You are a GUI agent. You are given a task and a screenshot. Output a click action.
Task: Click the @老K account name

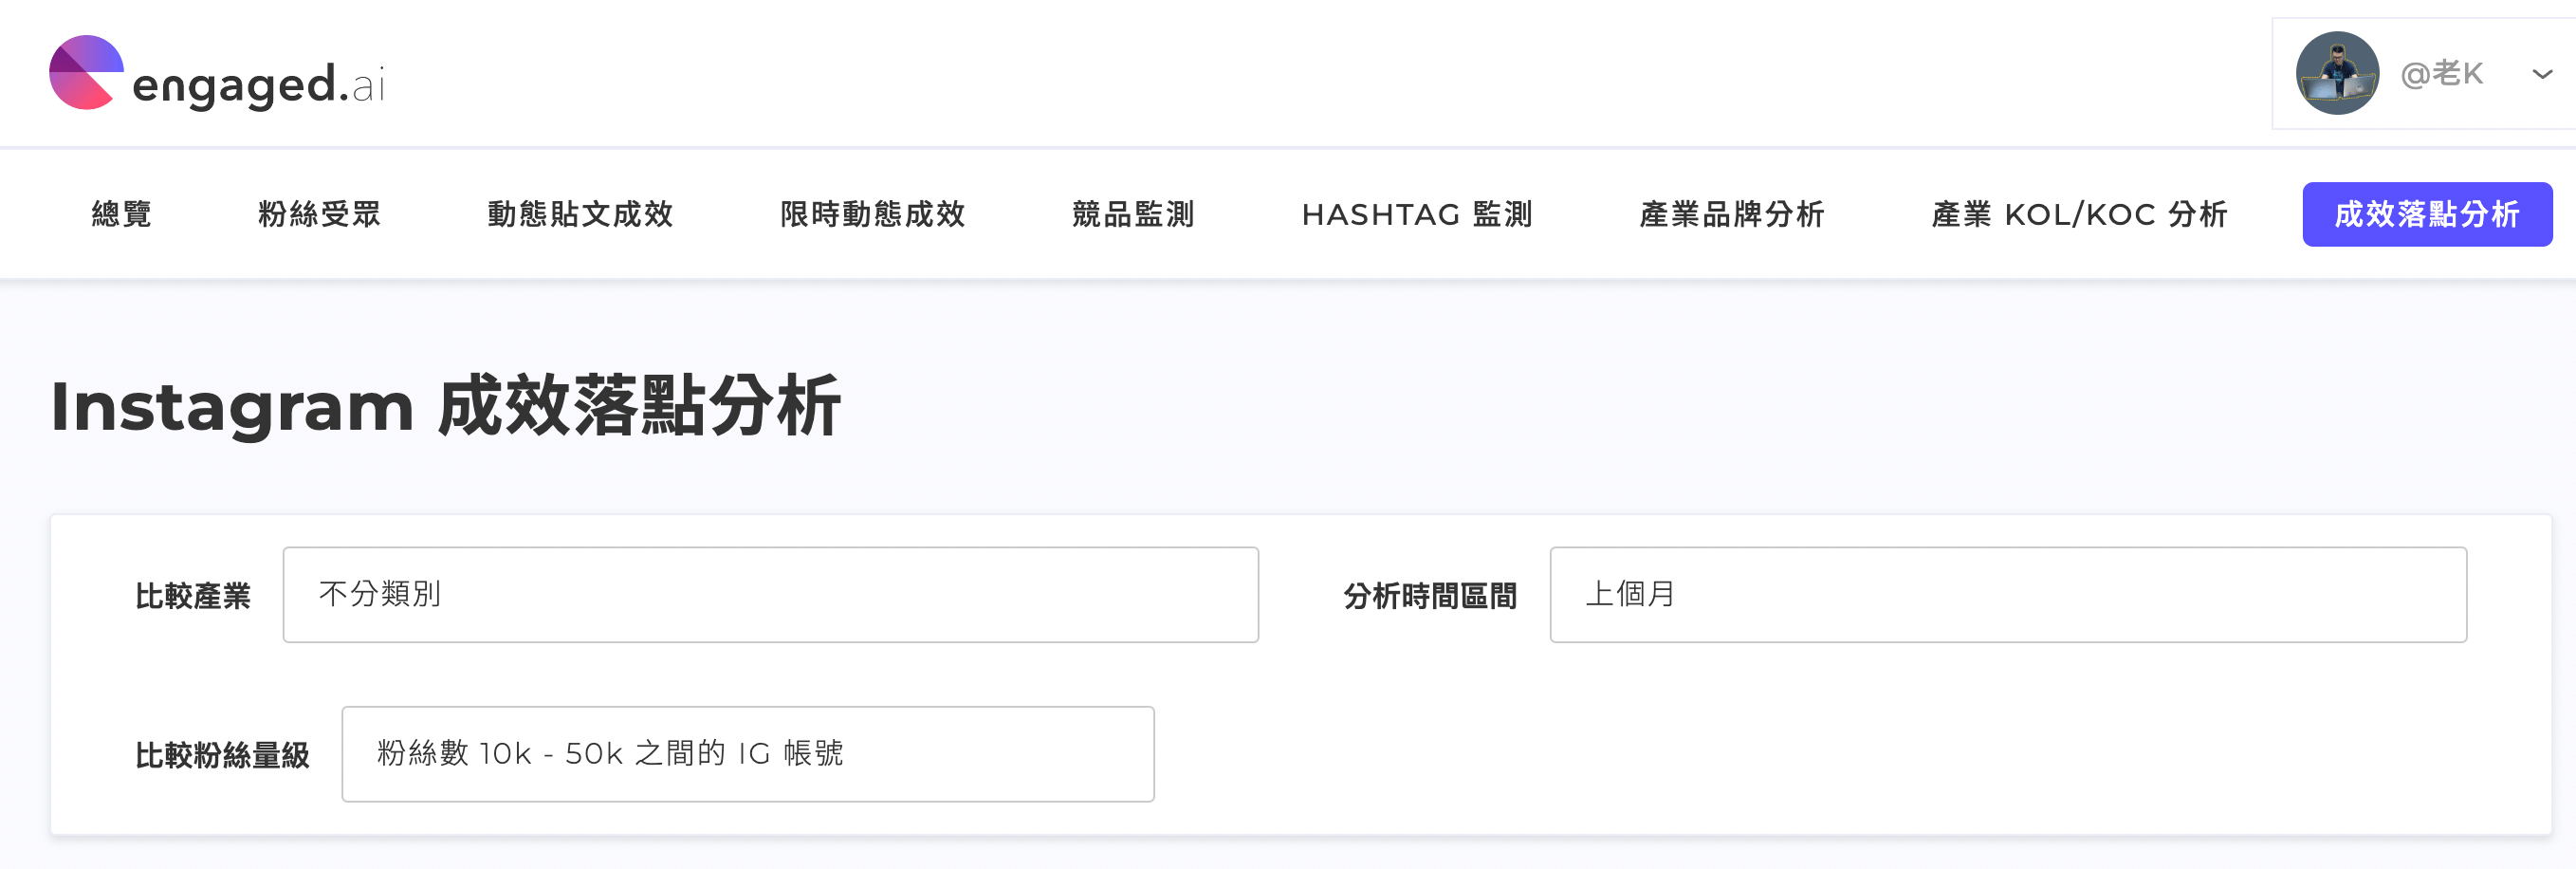pos(2441,74)
